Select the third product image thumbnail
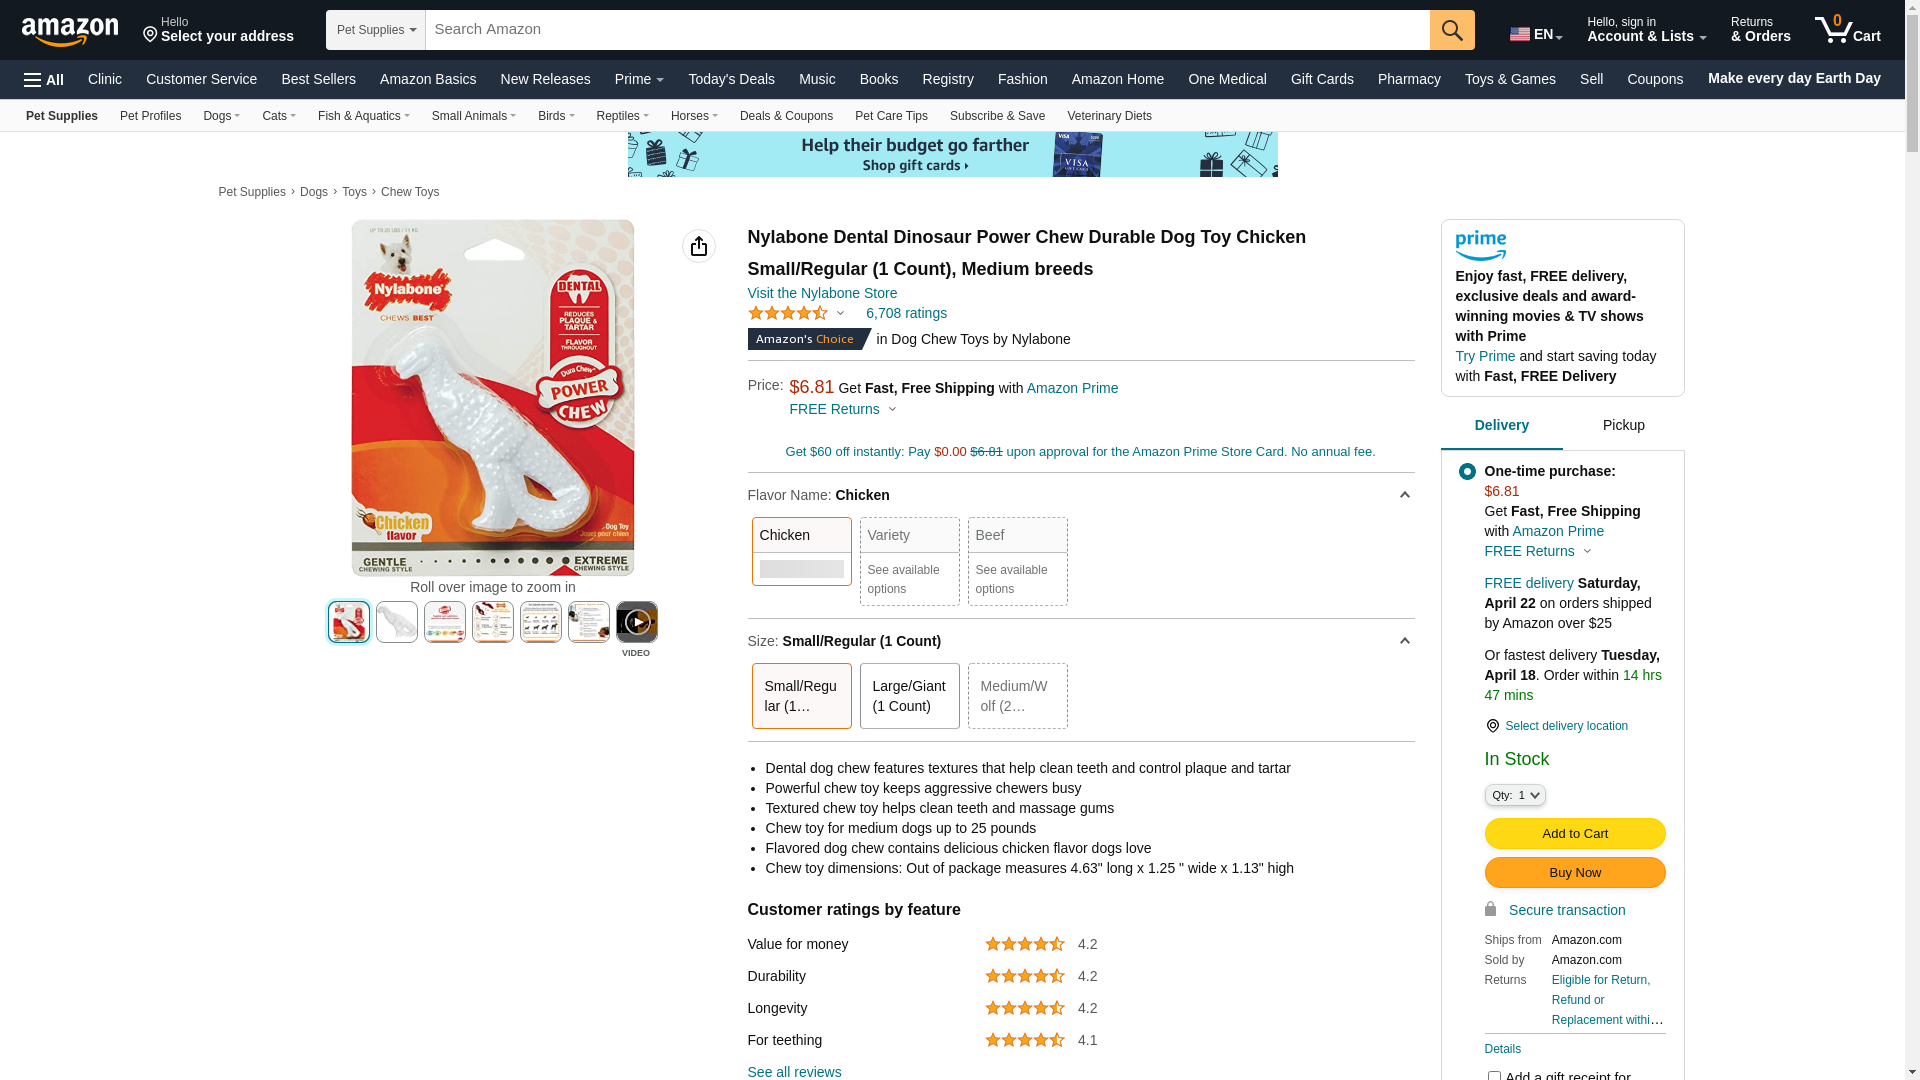 (x=445, y=622)
